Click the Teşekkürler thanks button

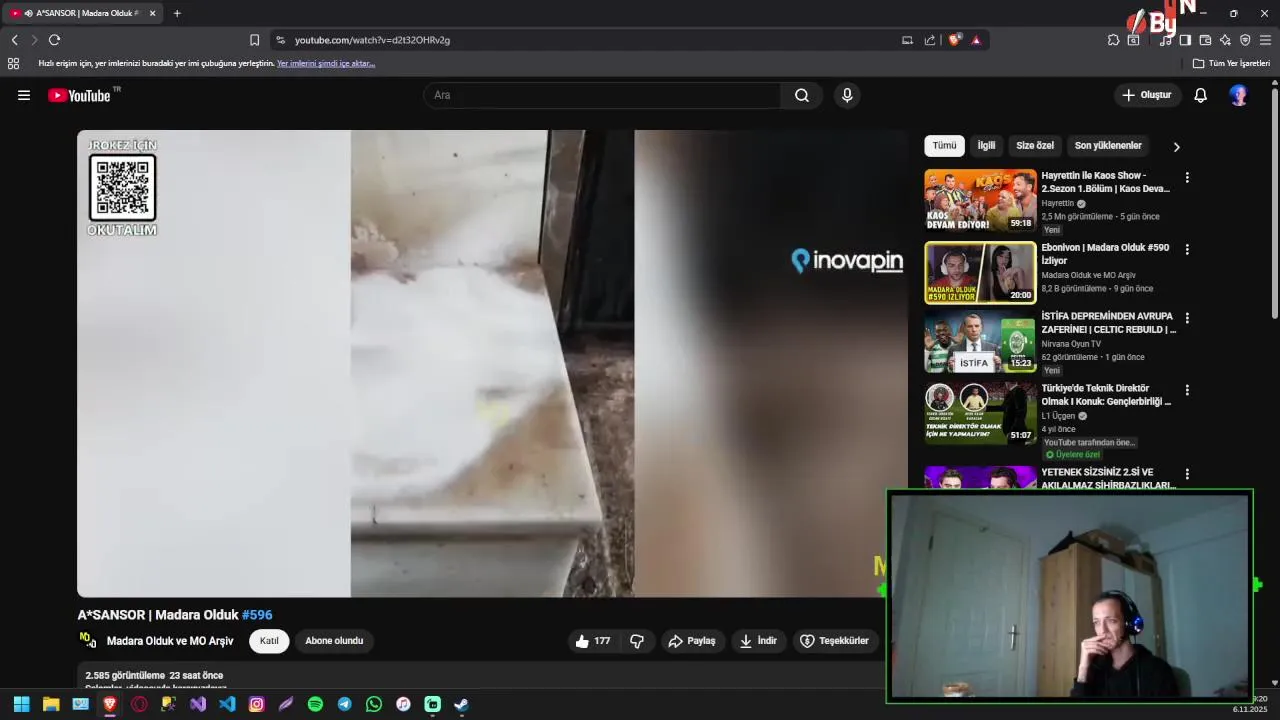click(x=835, y=641)
